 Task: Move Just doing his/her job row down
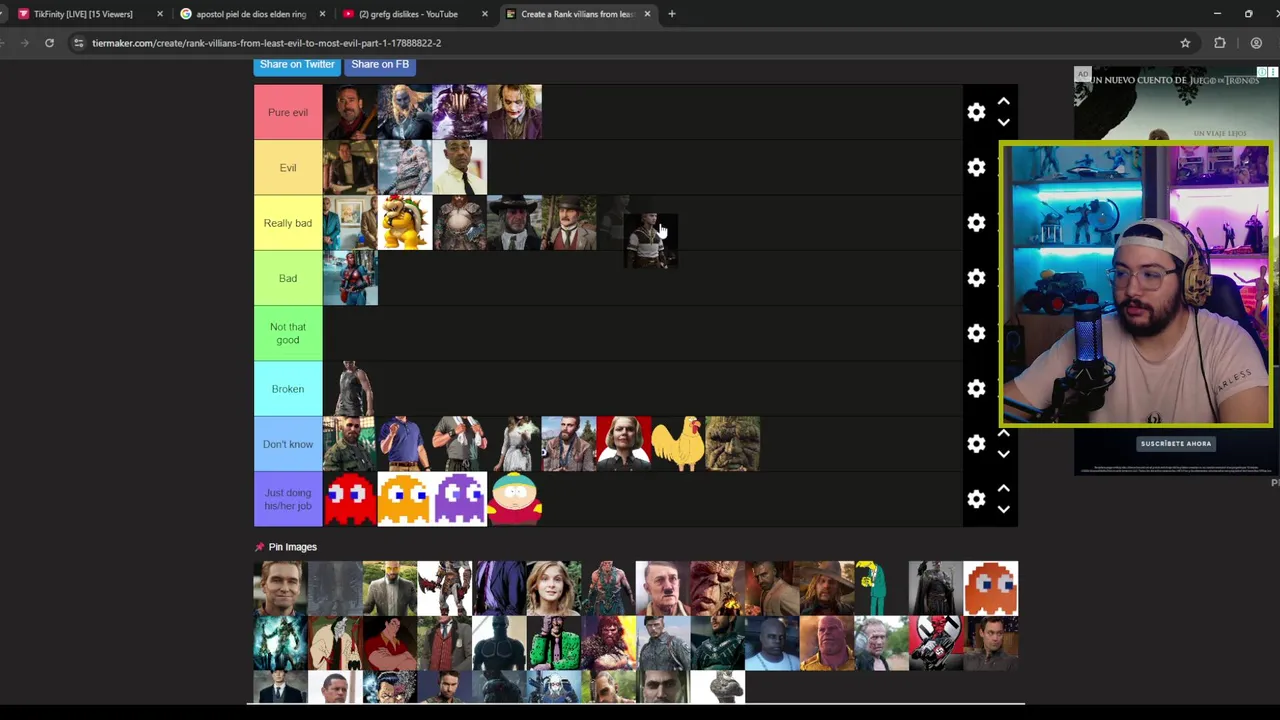click(1003, 509)
